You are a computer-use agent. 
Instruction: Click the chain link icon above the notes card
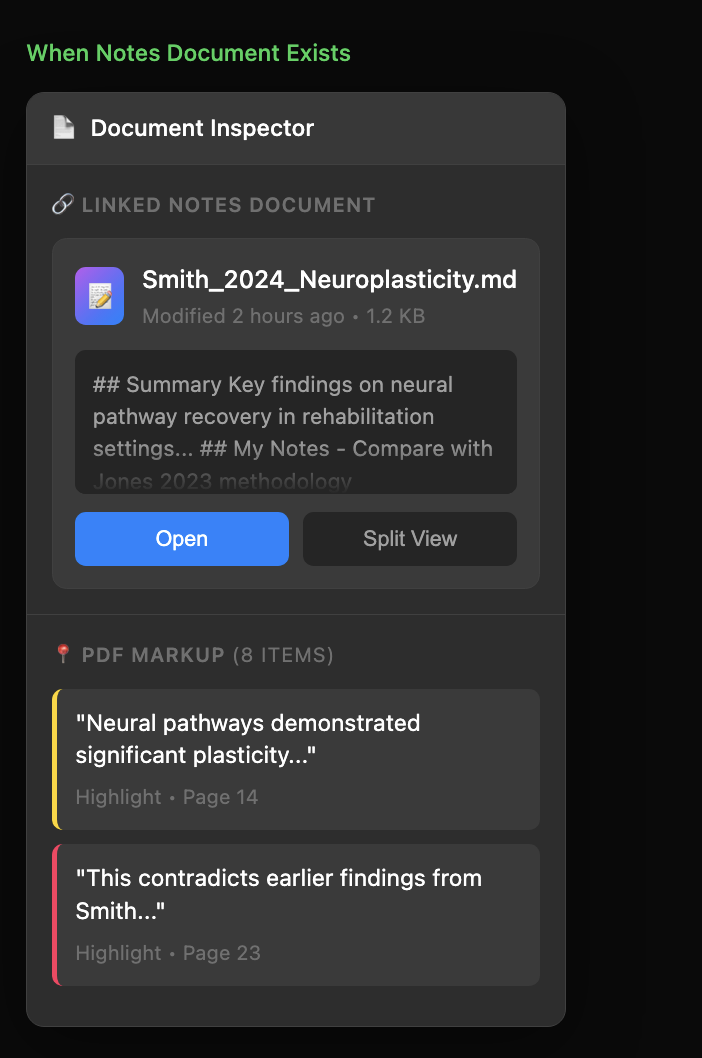click(62, 205)
